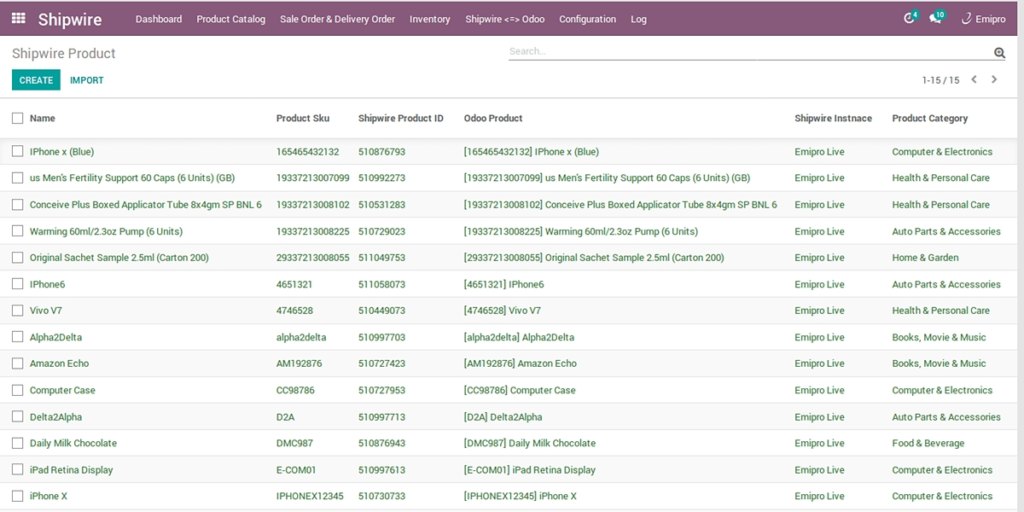The image size is (1024, 512).
Task: Sort by Product Sku column header
Action: click(303, 118)
